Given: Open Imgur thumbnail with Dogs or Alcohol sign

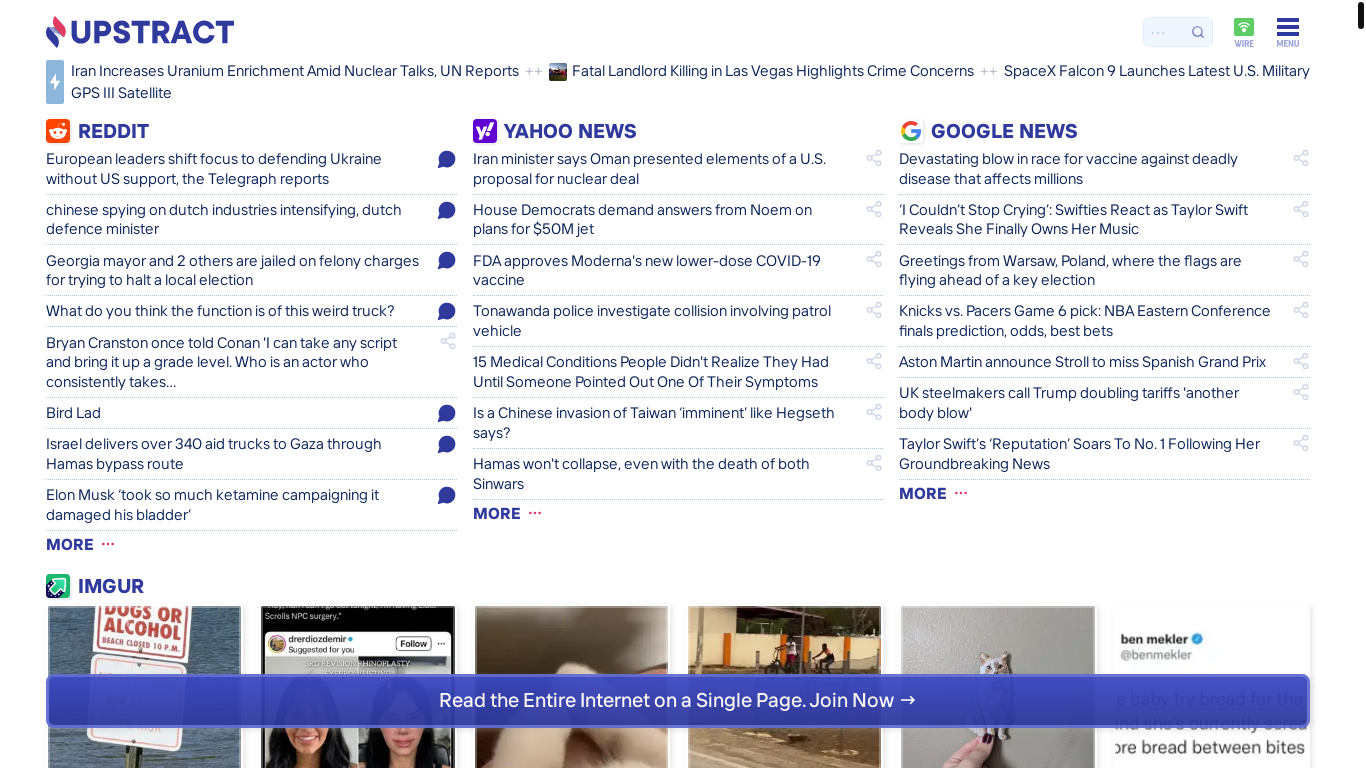Looking at the screenshot, I should coord(145,687).
